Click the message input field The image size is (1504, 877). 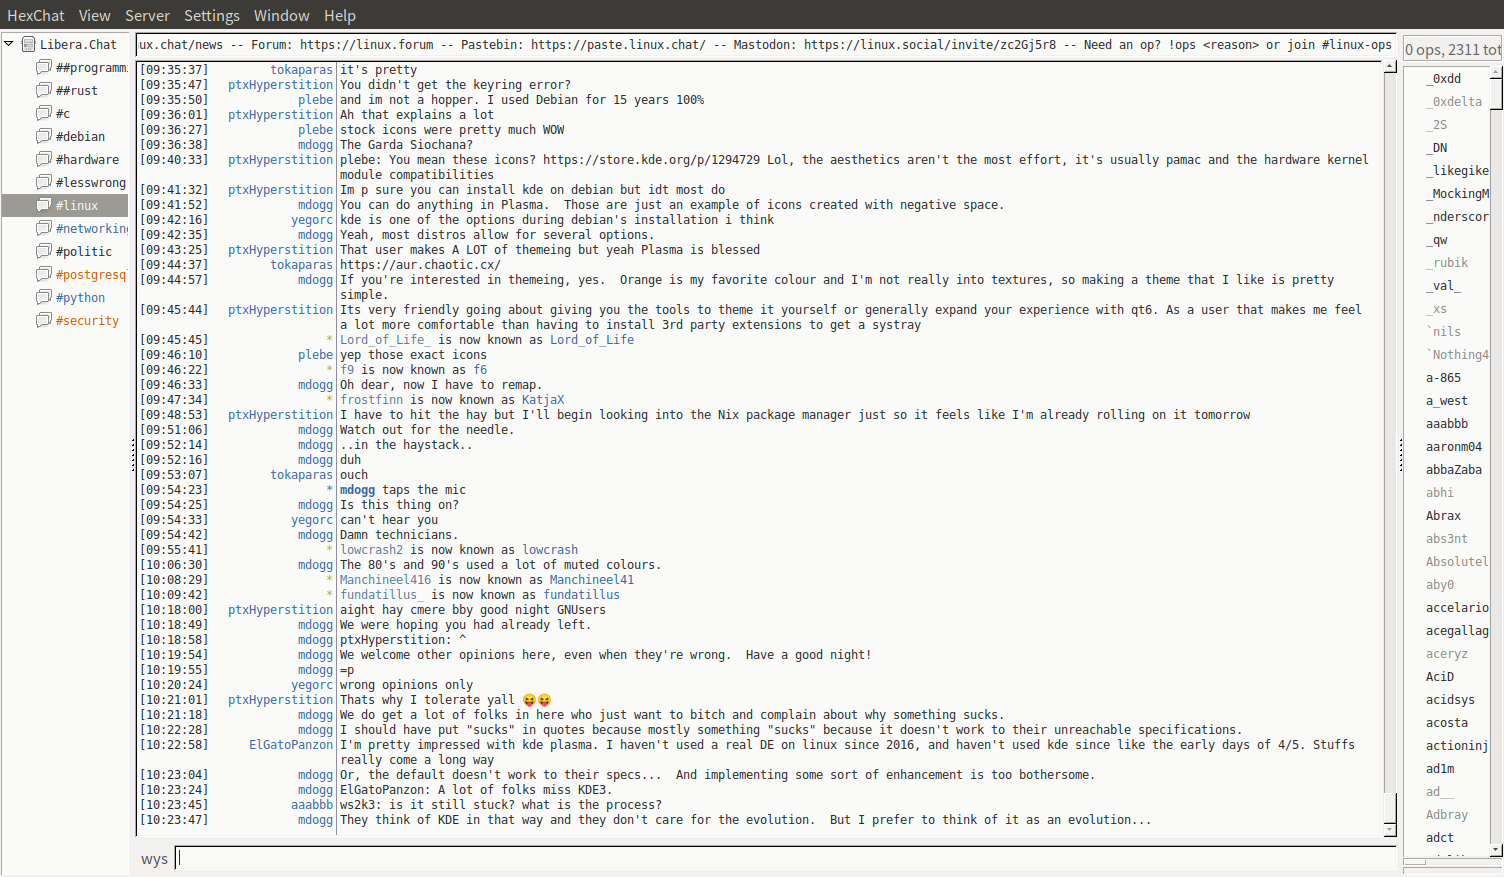click(785, 858)
